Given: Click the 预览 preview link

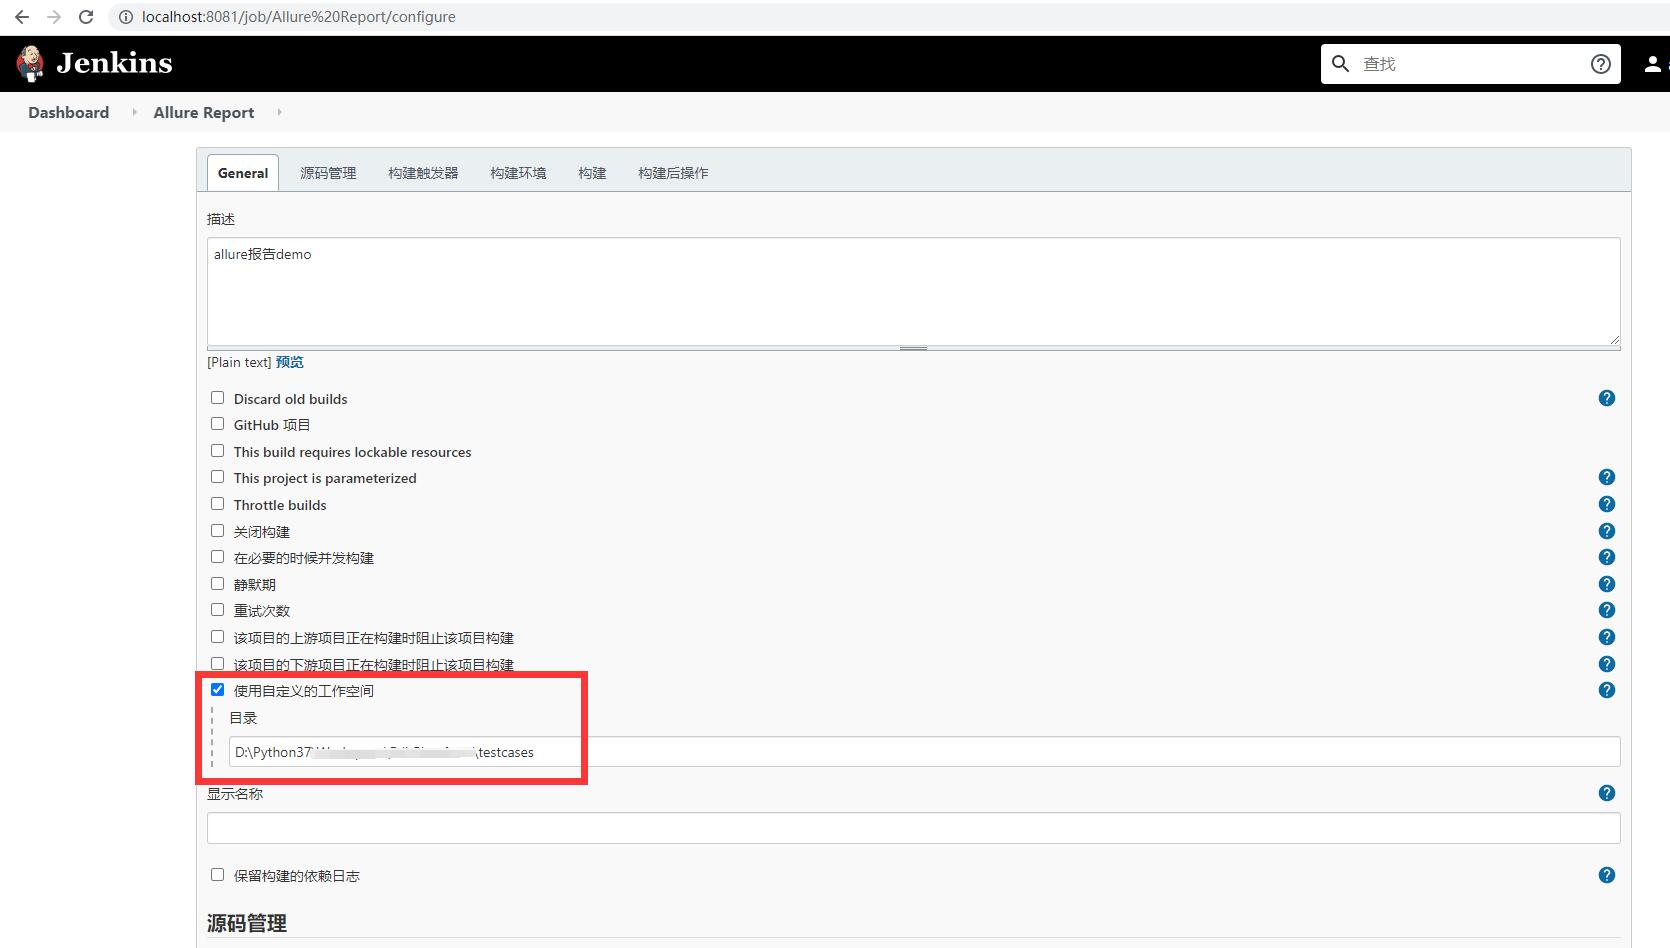Looking at the screenshot, I should pyautogui.click(x=290, y=362).
